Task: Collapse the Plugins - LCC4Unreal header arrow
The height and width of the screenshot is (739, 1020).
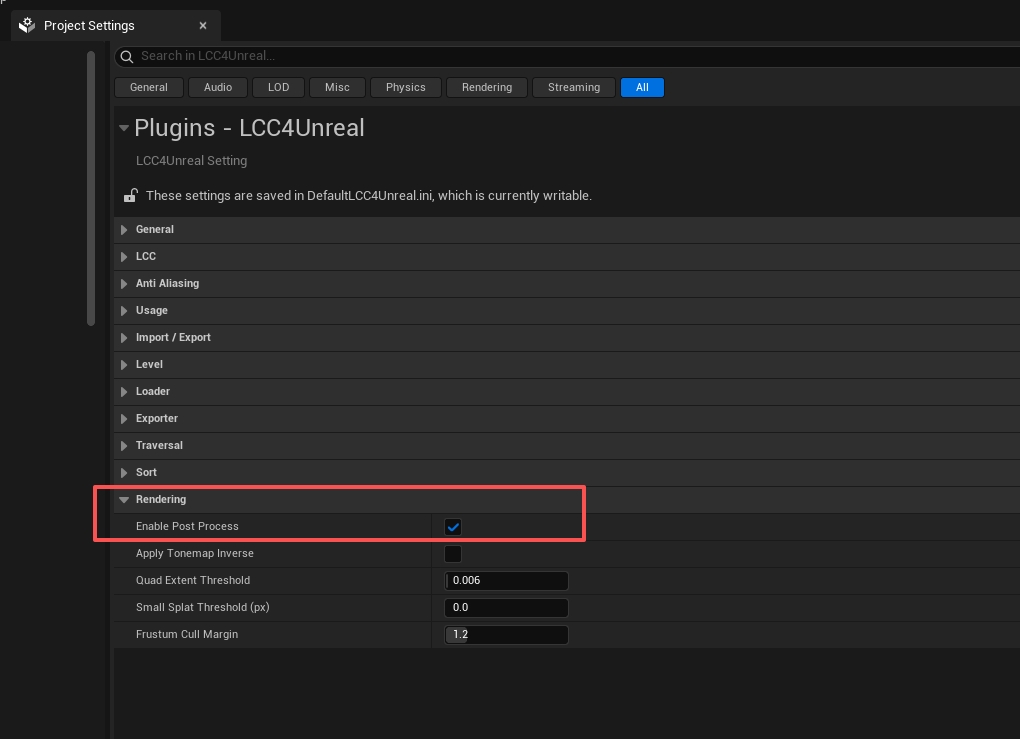Action: (x=124, y=128)
